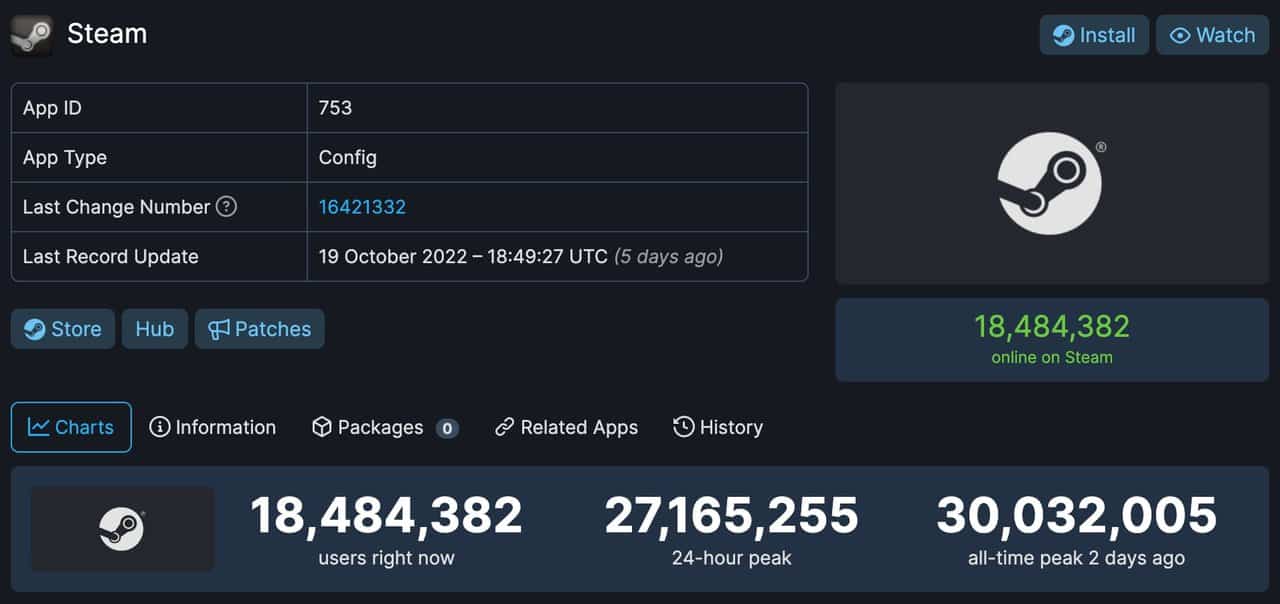Click the Steam app icon beside the title
The height and width of the screenshot is (604, 1280).
point(31,35)
